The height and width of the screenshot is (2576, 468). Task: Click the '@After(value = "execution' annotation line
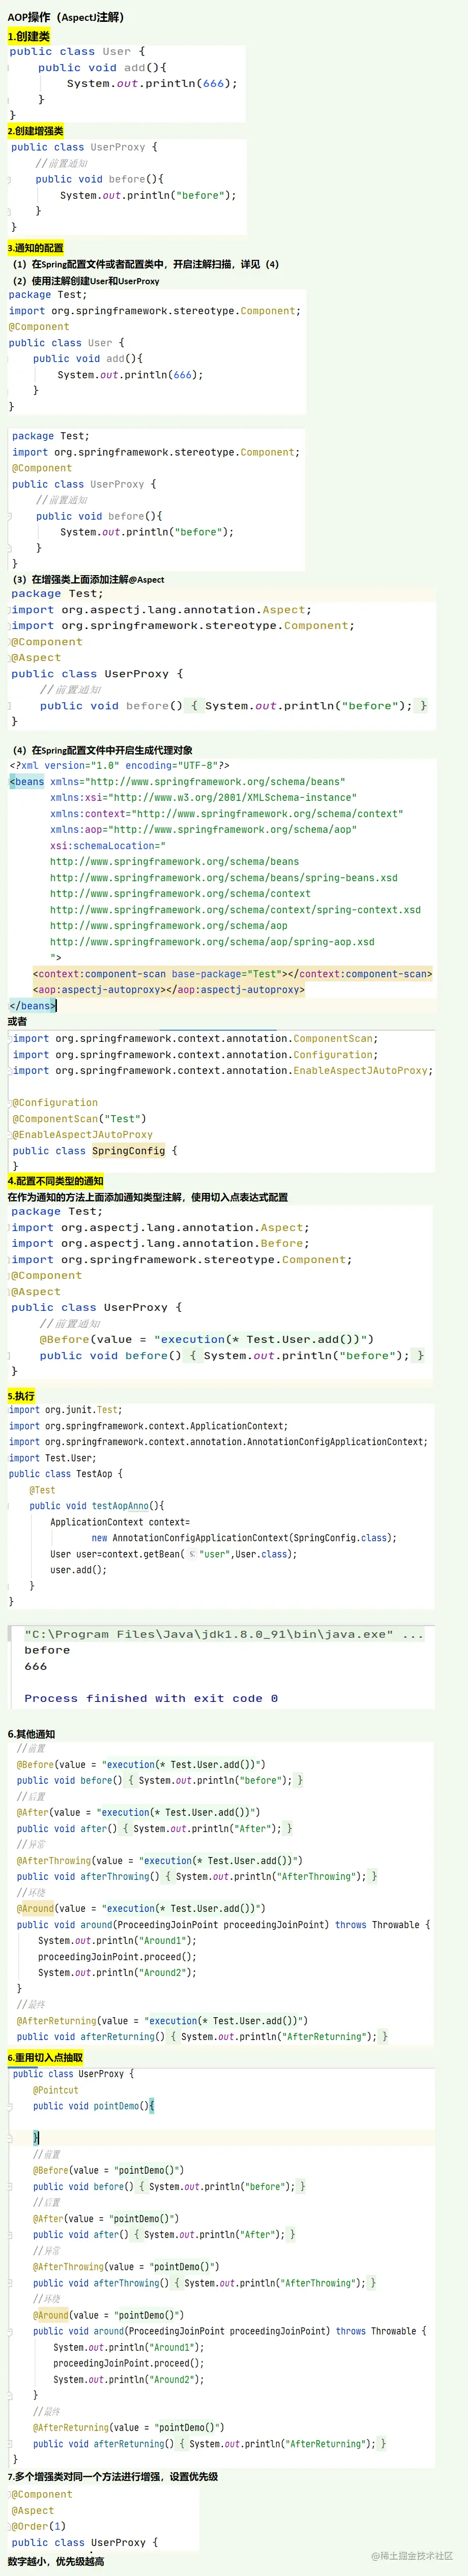(x=138, y=1812)
